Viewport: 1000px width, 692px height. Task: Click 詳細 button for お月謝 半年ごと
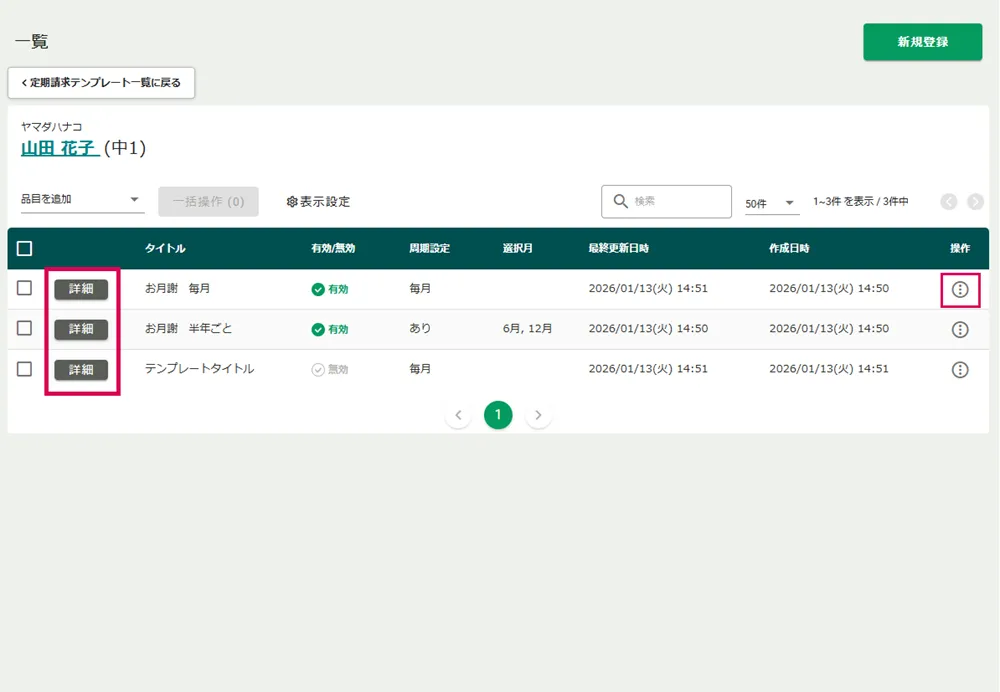point(81,329)
